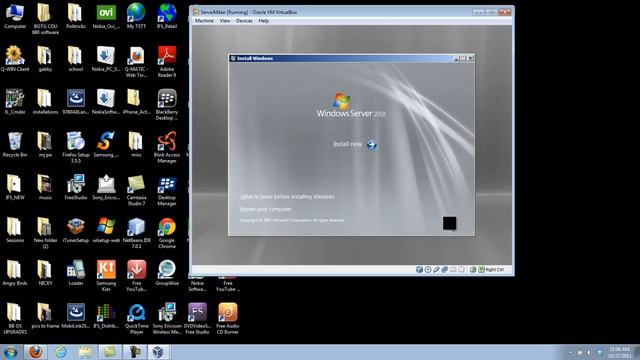Select the BlackBerry Desktop desktop icon
Image resolution: width=640 pixels, height=360 pixels.
(167, 105)
